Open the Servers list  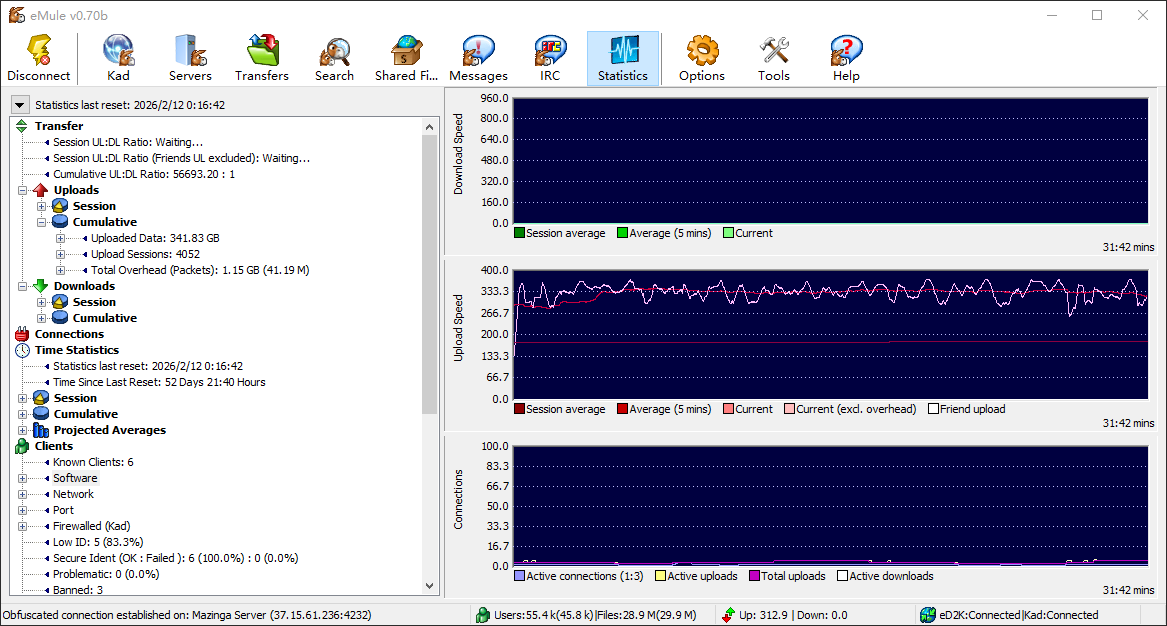click(x=190, y=58)
